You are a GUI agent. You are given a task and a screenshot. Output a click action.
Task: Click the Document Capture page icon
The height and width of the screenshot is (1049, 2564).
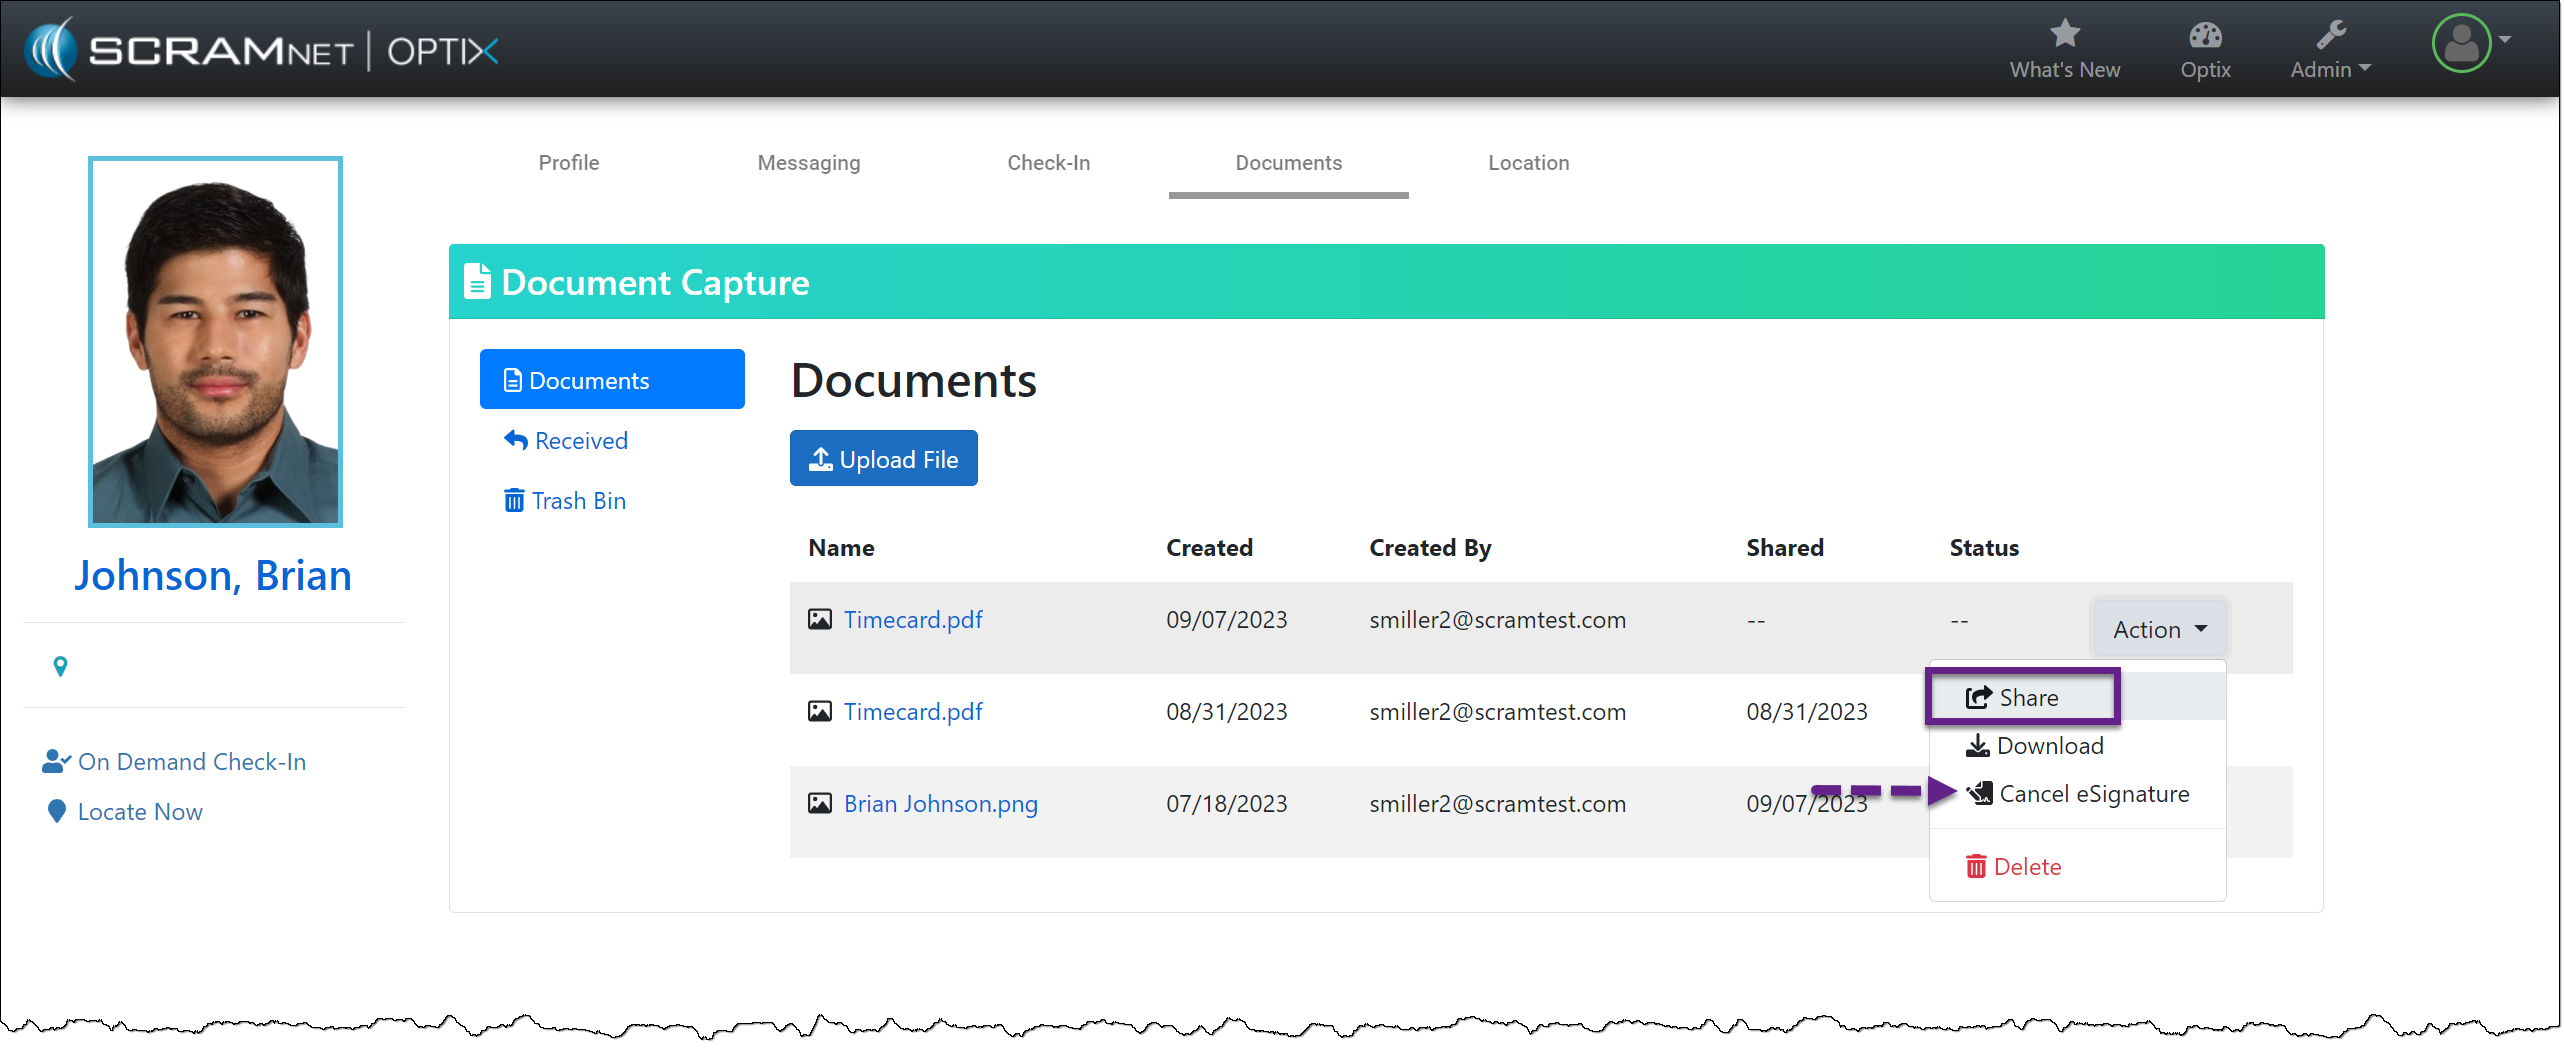(x=478, y=282)
